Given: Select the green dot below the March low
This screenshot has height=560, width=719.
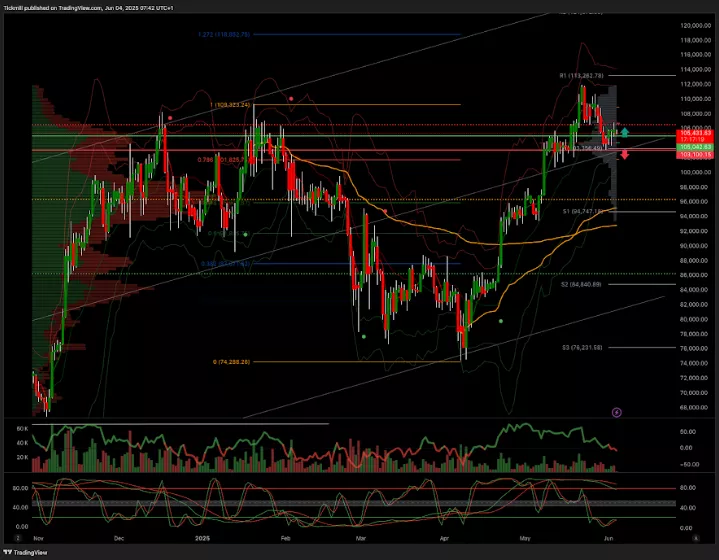Looking at the screenshot, I should click(363, 337).
